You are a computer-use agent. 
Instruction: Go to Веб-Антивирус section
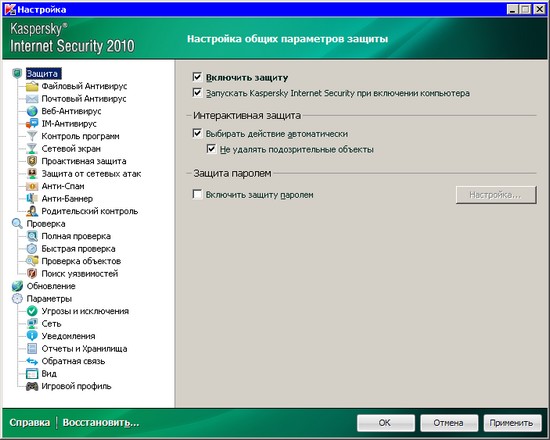pyautogui.click(x=71, y=111)
